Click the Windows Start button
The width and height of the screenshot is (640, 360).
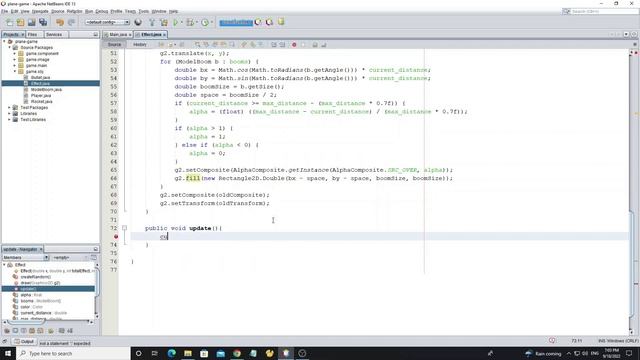tap(8, 353)
